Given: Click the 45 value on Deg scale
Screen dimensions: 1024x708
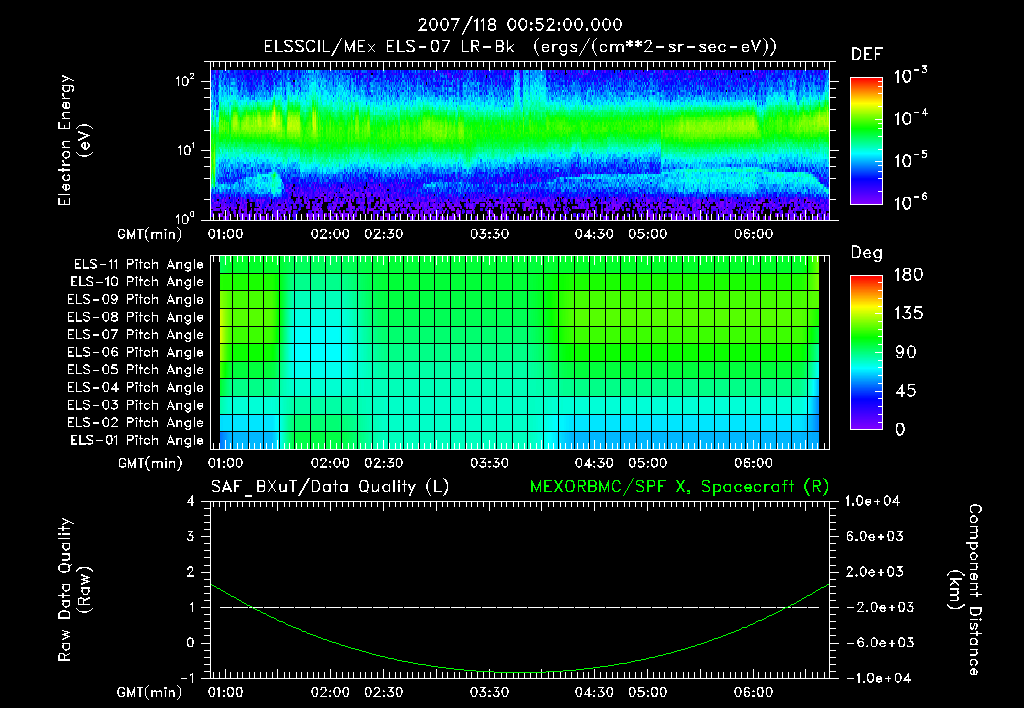Looking at the screenshot, I should point(905,391).
